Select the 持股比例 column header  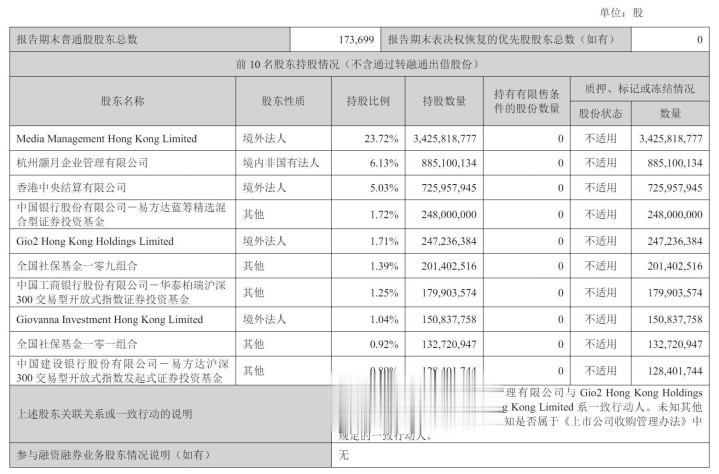coord(368,101)
